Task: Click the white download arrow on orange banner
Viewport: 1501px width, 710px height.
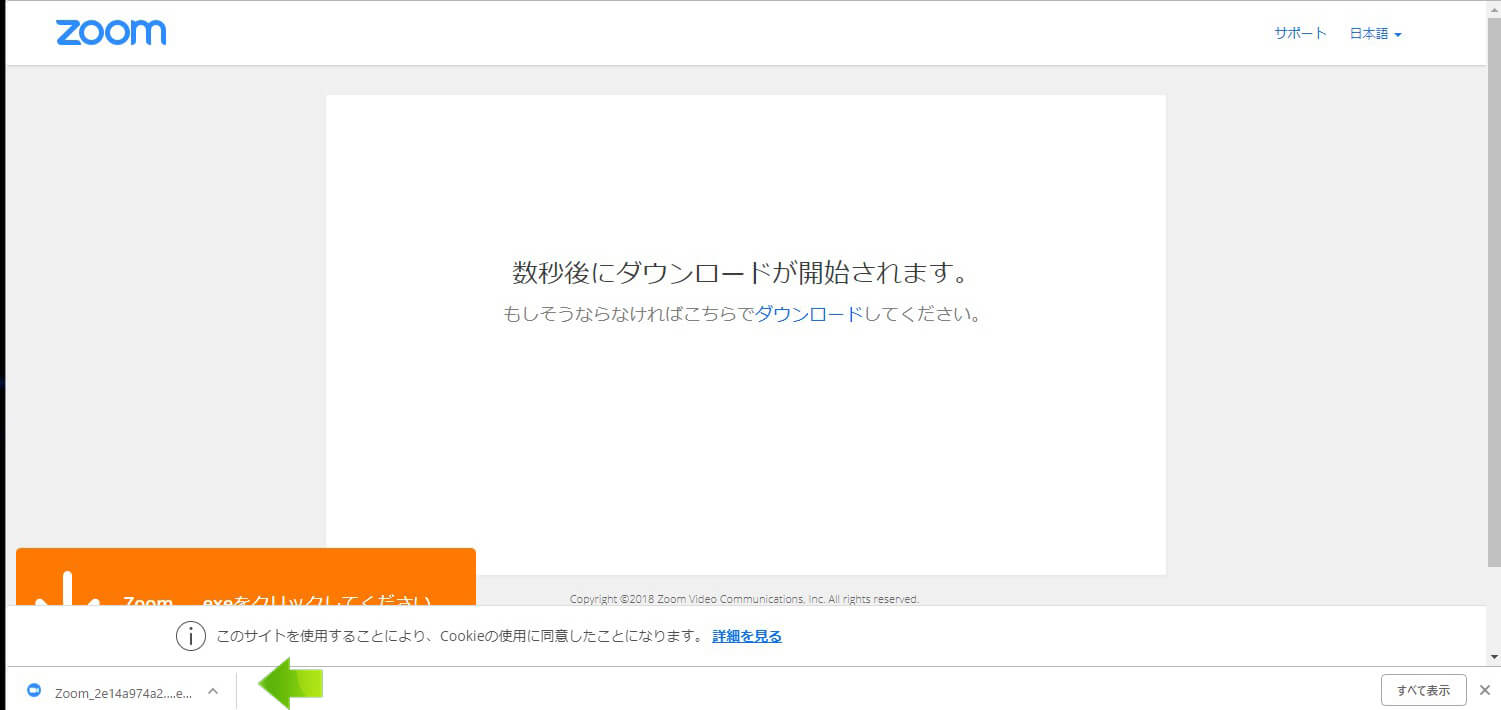Action: 67,590
